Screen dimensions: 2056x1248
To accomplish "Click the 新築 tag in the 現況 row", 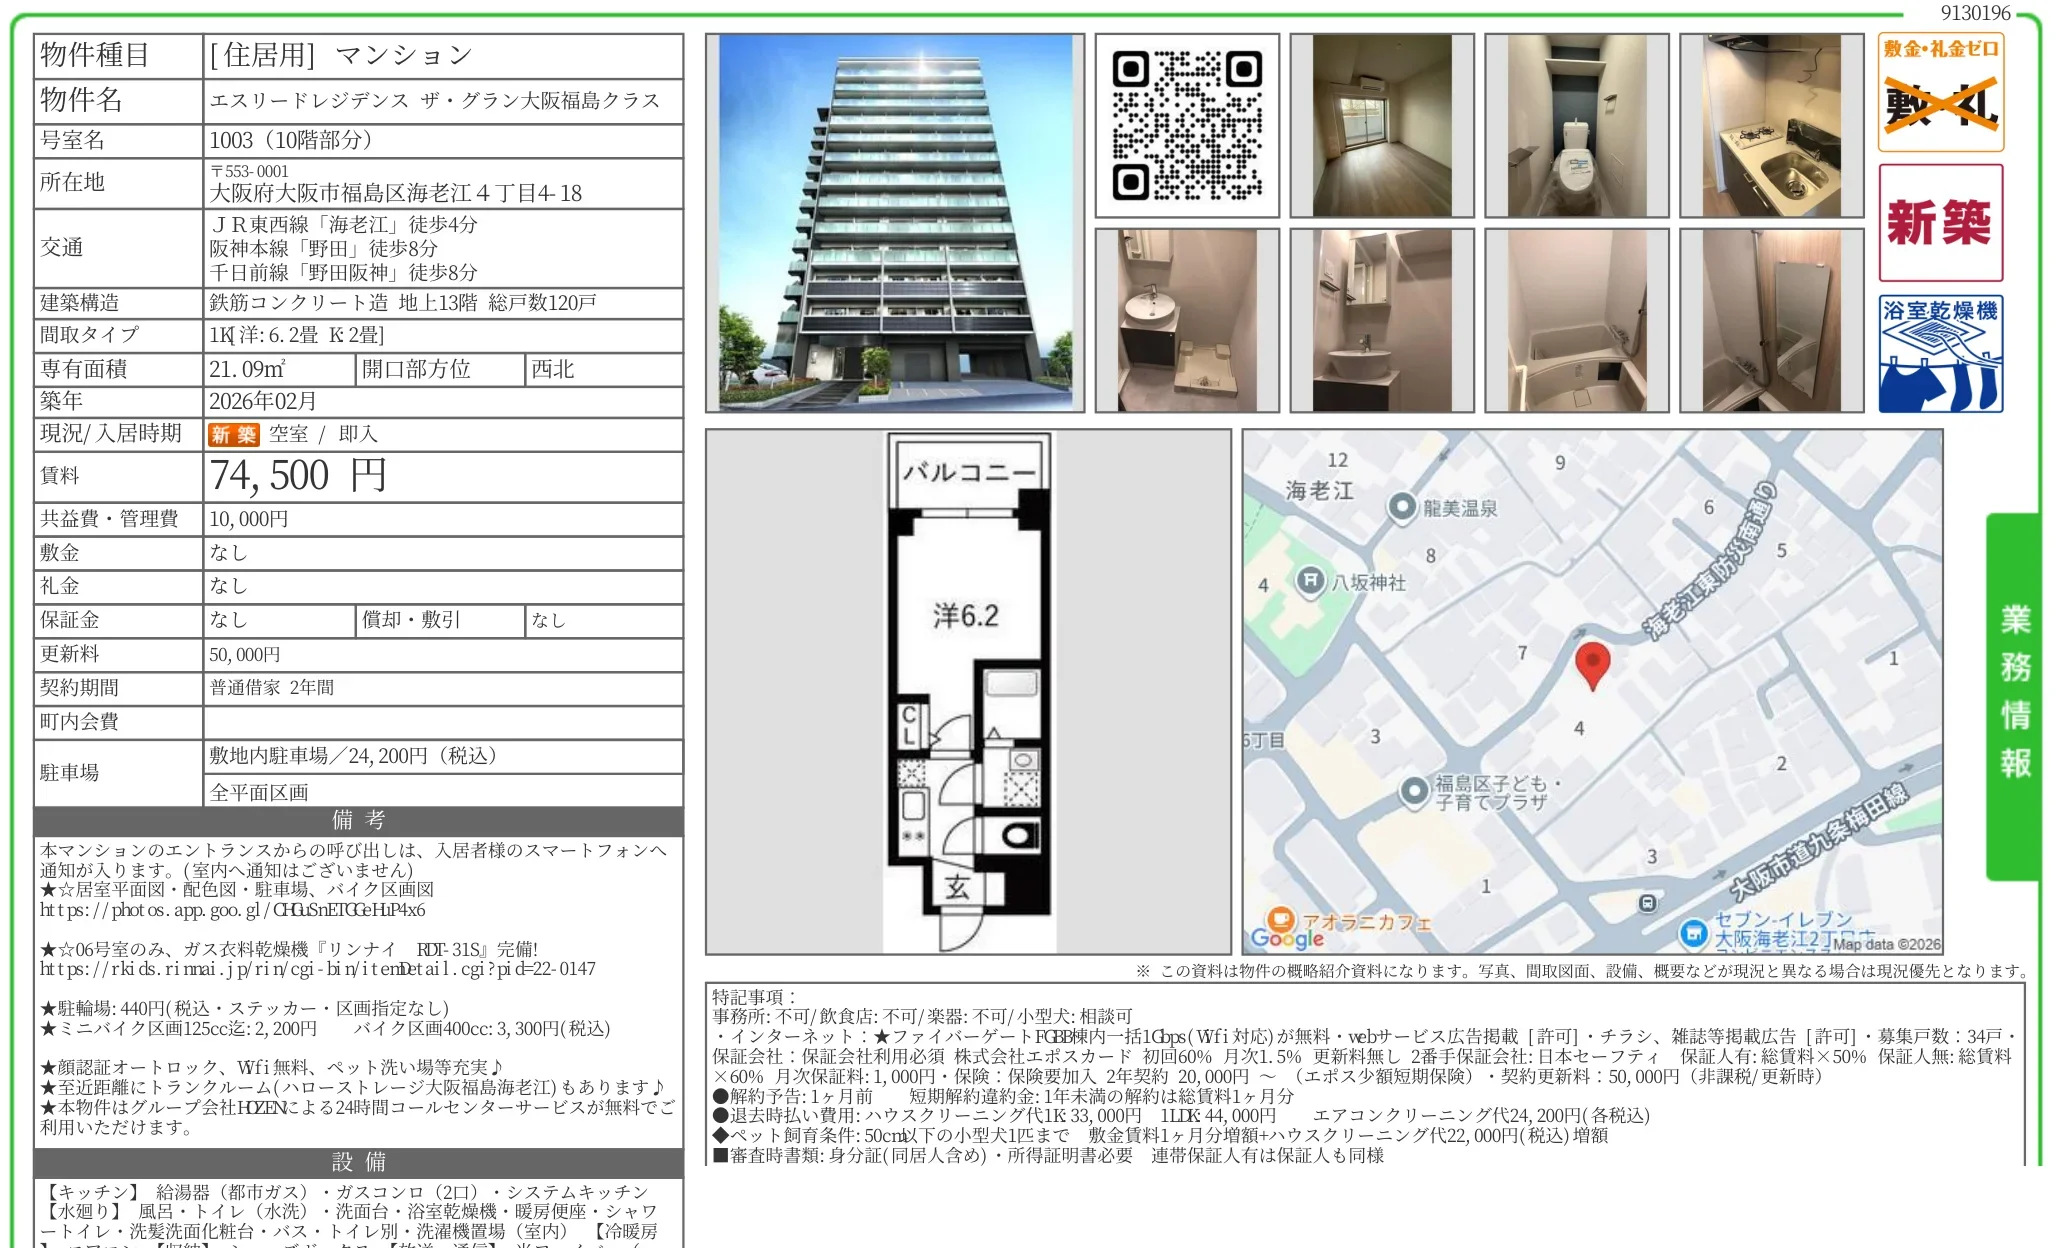I will tap(233, 434).
